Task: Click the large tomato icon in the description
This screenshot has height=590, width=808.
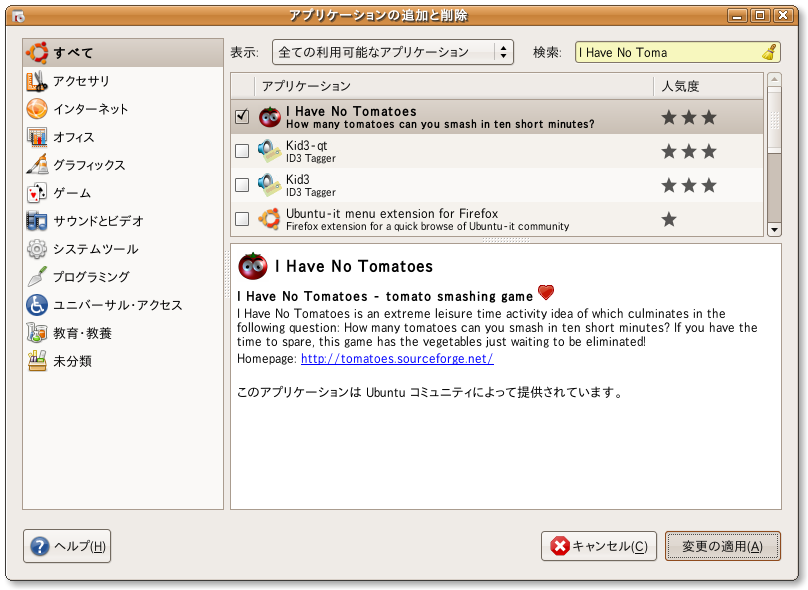Action: coord(253,266)
